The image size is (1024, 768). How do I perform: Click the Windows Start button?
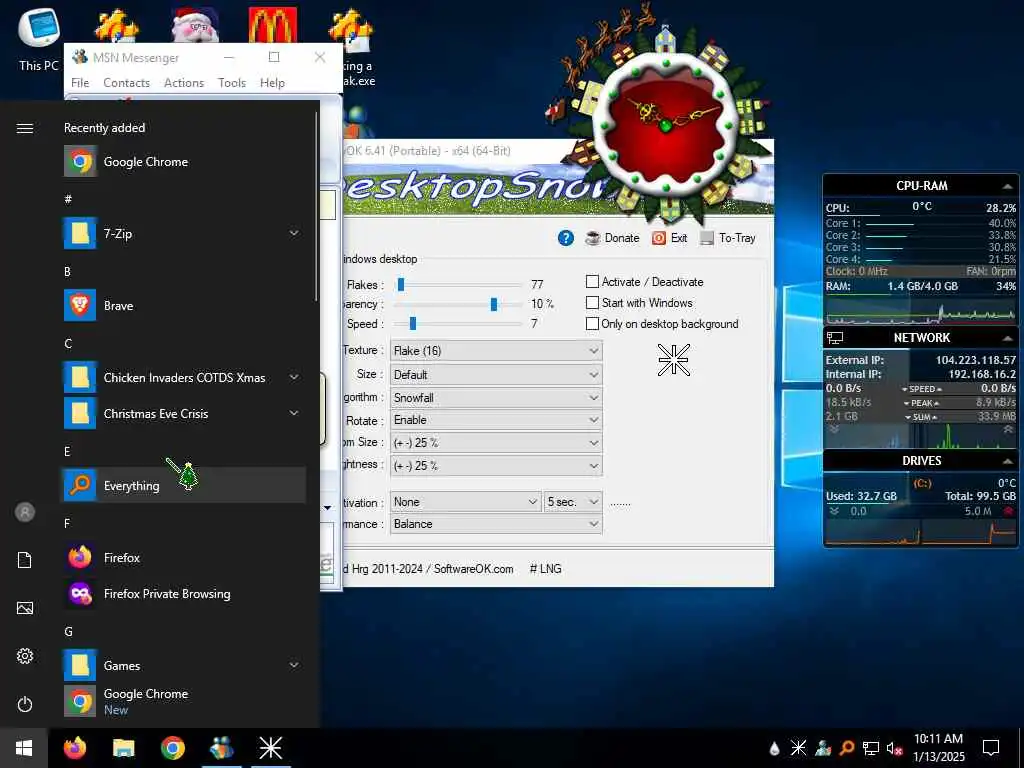click(x=24, y=748)
